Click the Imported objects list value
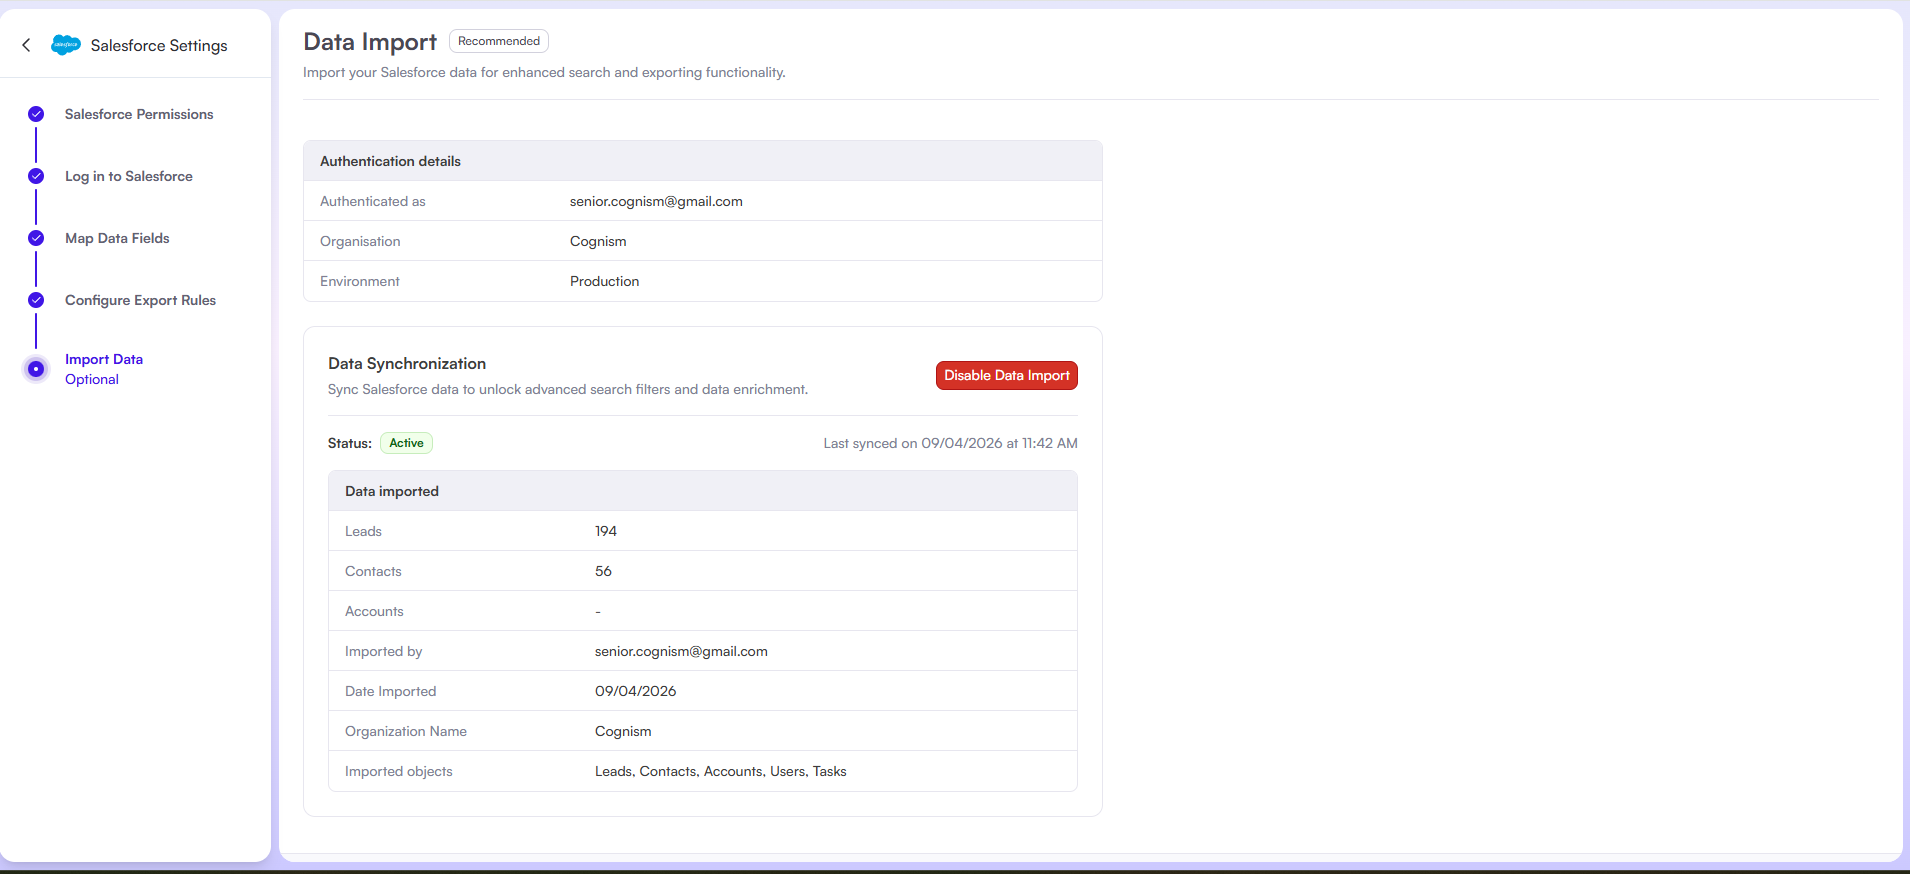1910x874 pixels. (720, 771)
